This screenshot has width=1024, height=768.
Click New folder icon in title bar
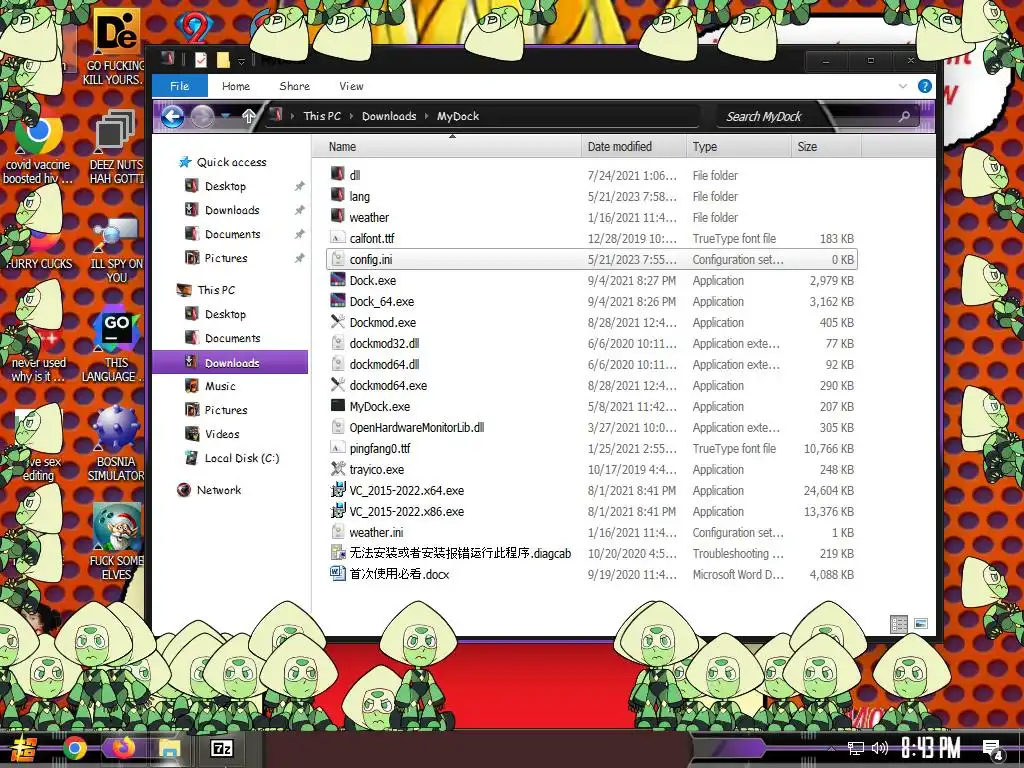point(223,61)
